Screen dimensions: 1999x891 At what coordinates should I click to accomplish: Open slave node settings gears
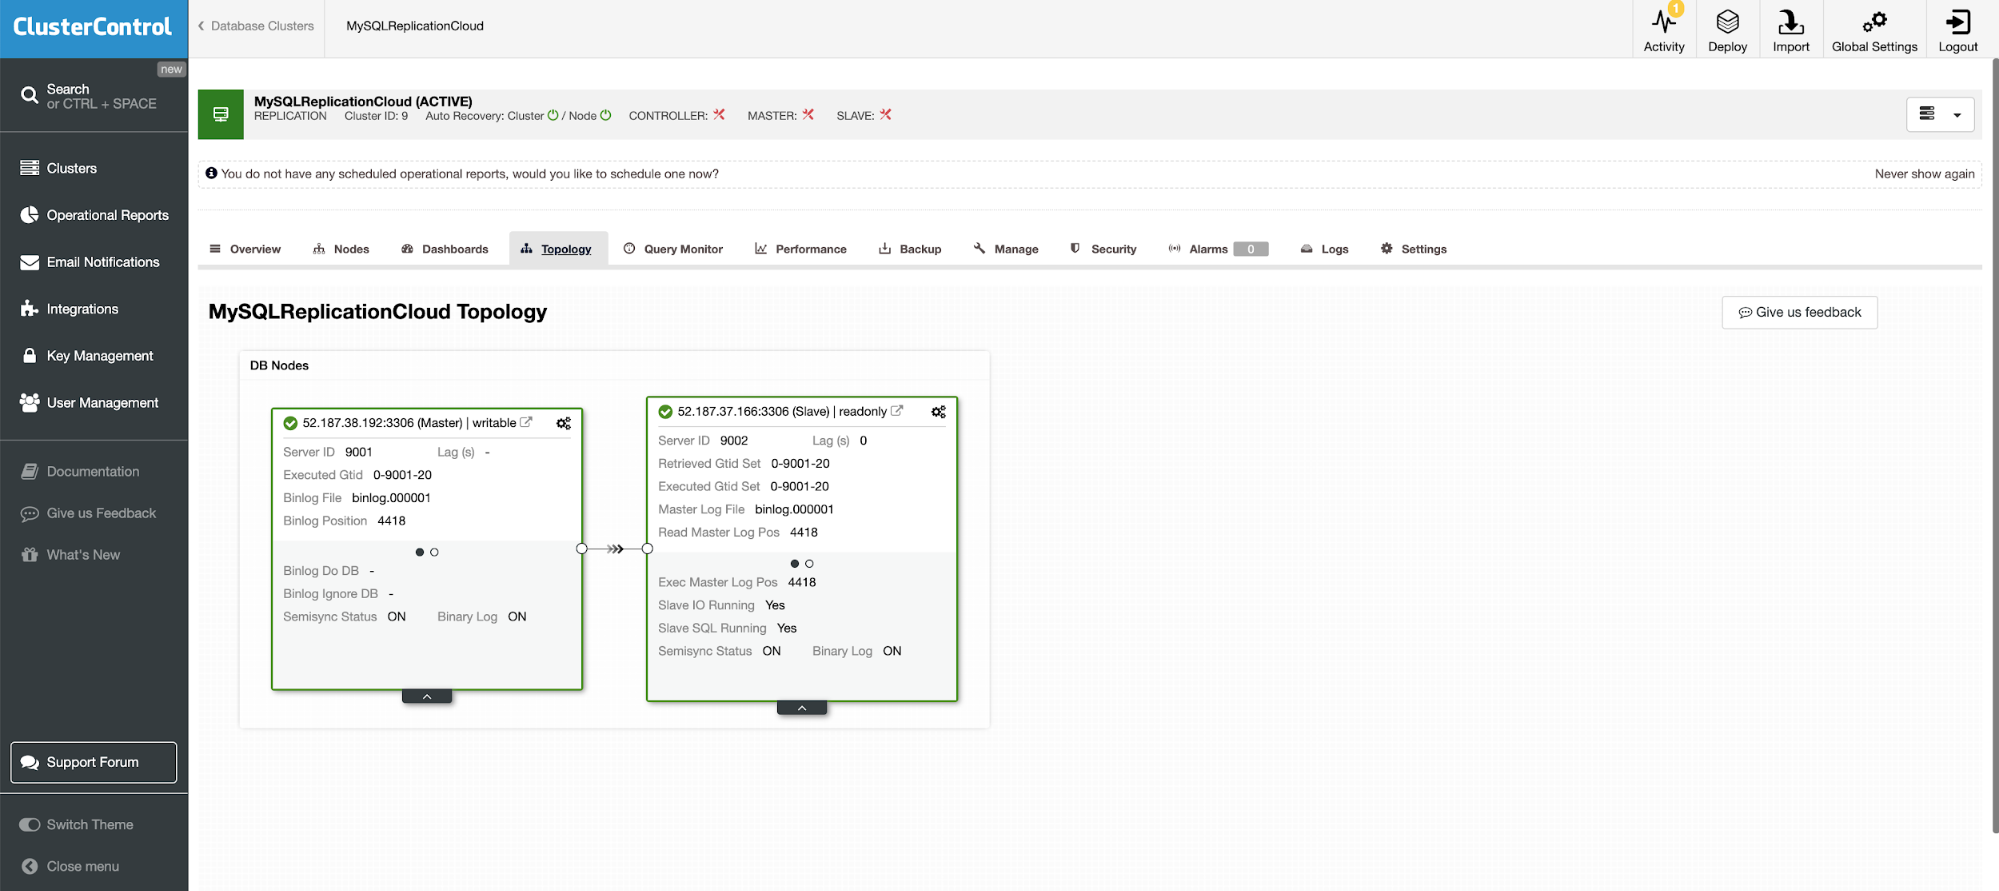(939, 412)
